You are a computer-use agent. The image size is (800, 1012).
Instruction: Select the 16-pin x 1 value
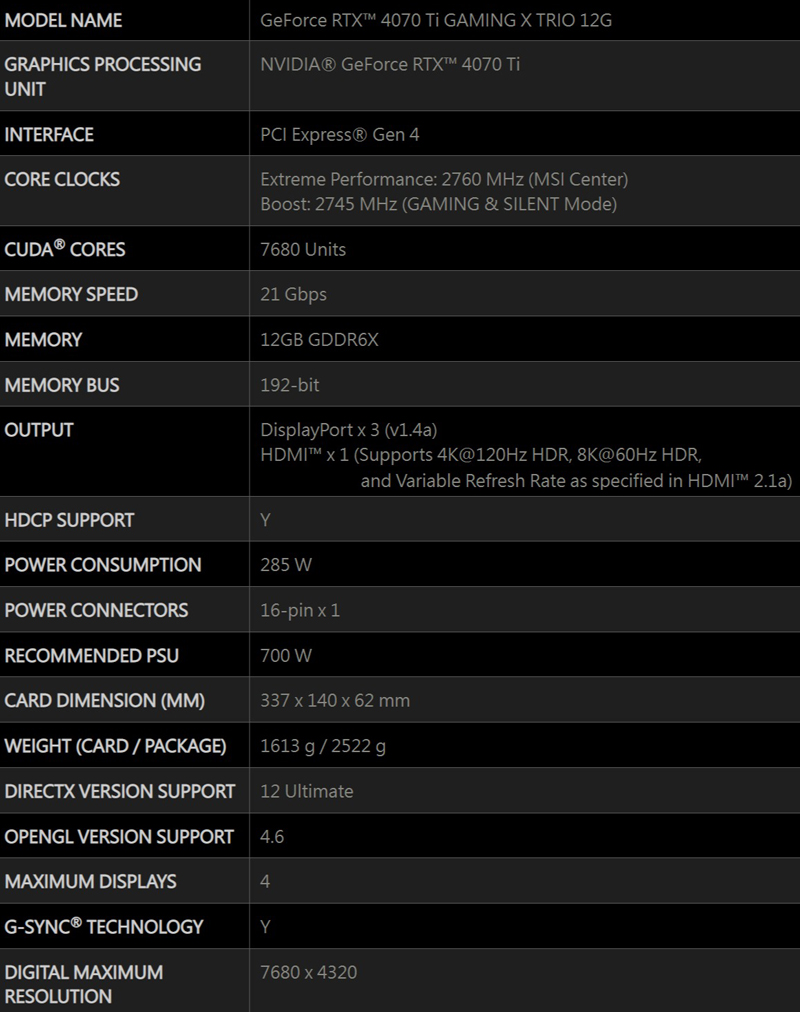(x=300, y=610)
